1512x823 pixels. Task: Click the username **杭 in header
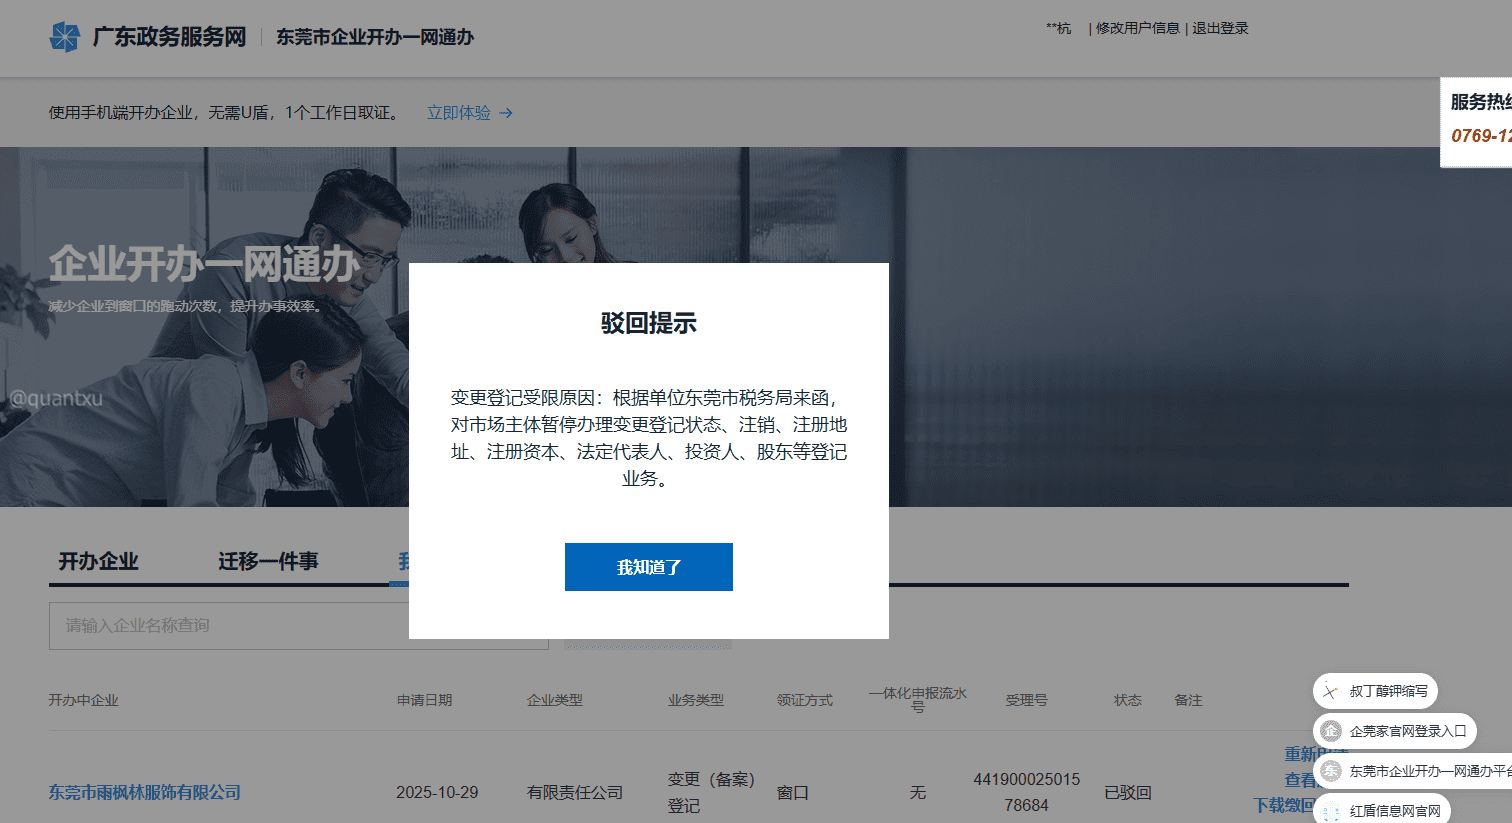1058,28
